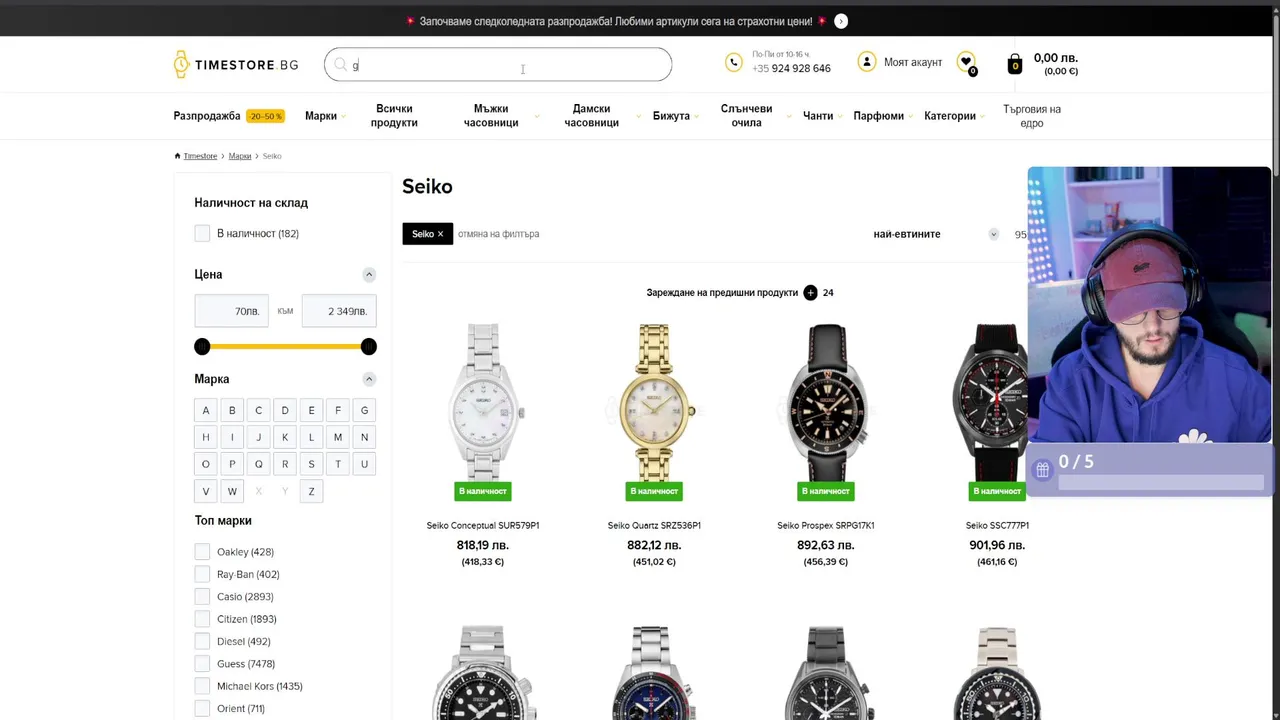Click the home icon in the breadcrumb
The height and width of the screenshot is (720, 1280).
pyautogui.click(x=178, y=156)
